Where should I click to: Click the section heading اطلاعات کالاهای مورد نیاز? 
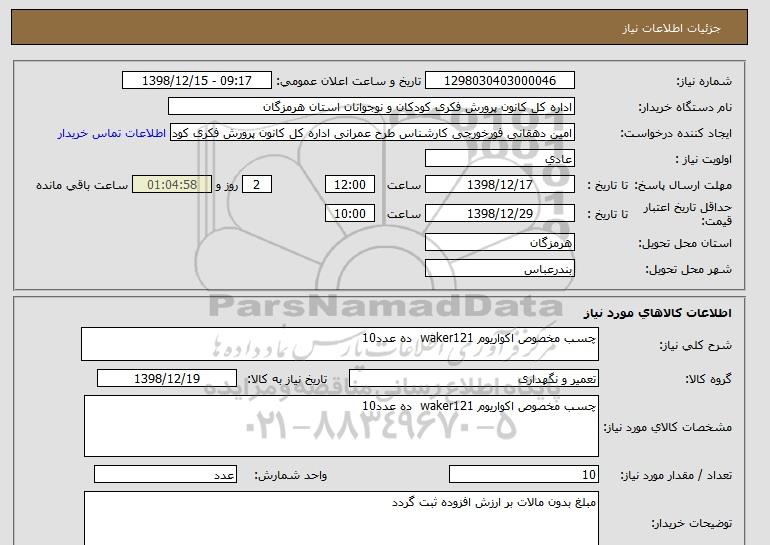click(658, 313)
